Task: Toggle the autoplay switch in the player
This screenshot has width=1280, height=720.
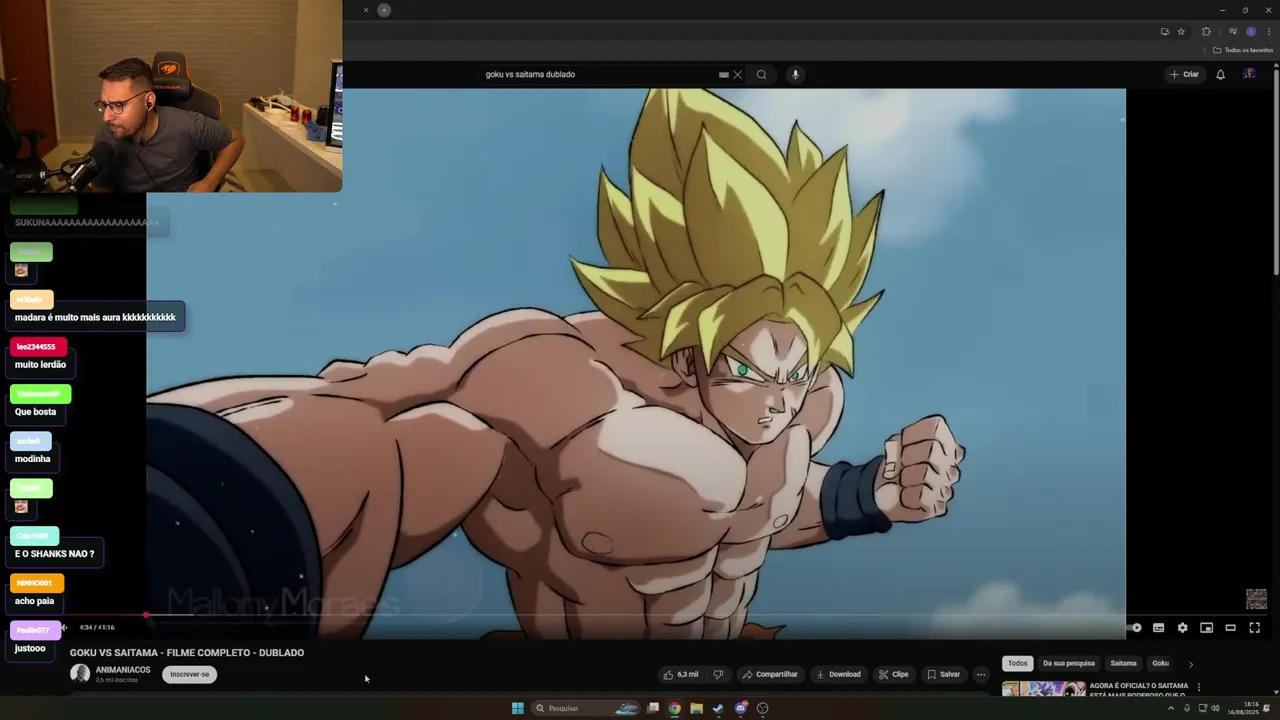Action: (x=1134, y=628)
